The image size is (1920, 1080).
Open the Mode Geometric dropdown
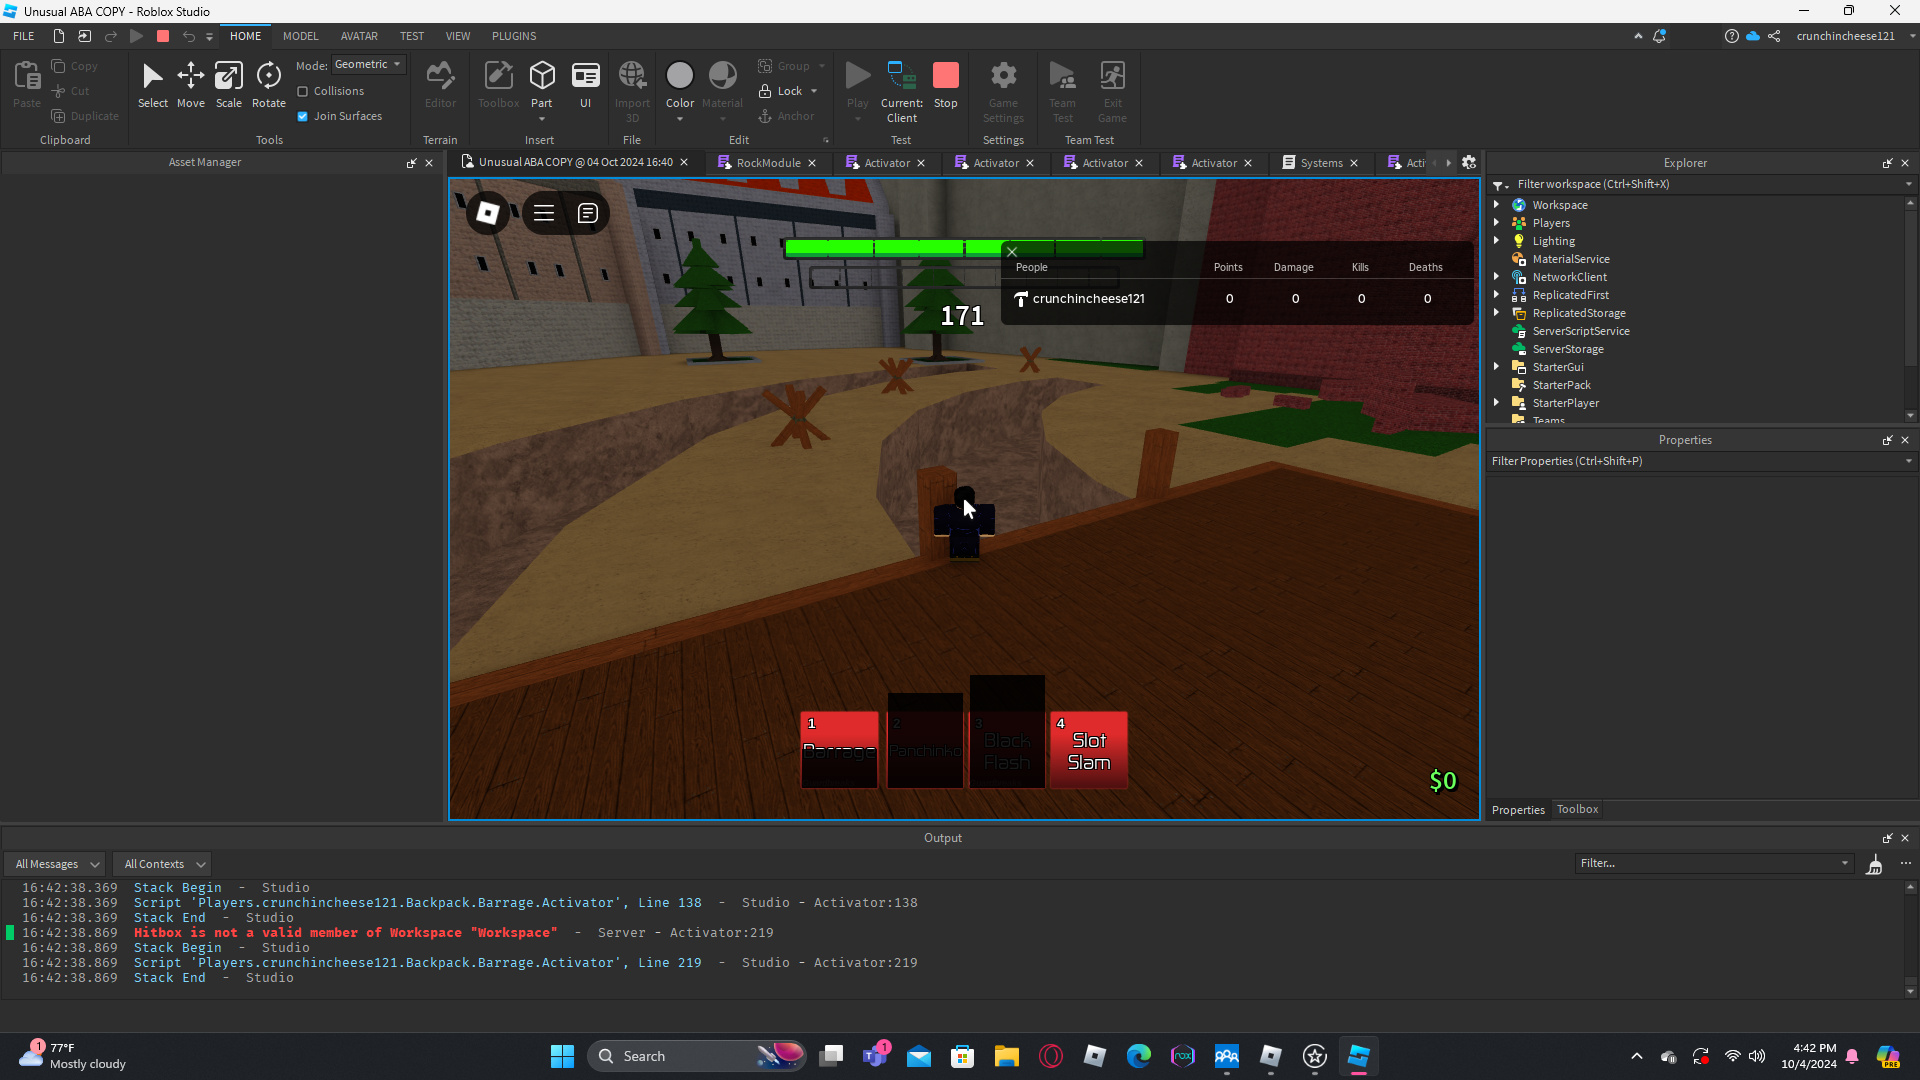click(368, 65)
